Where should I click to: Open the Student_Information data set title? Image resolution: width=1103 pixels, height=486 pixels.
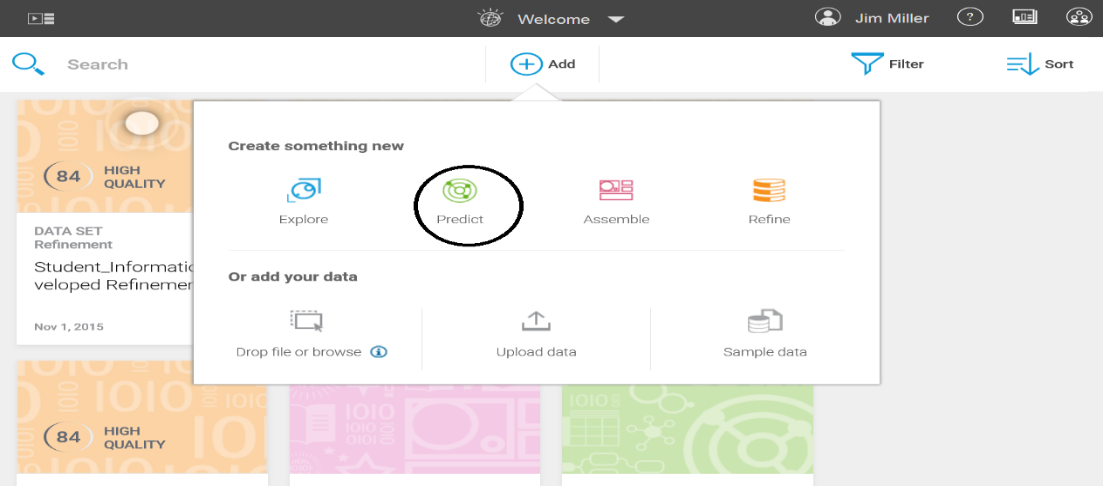[114, 276]
